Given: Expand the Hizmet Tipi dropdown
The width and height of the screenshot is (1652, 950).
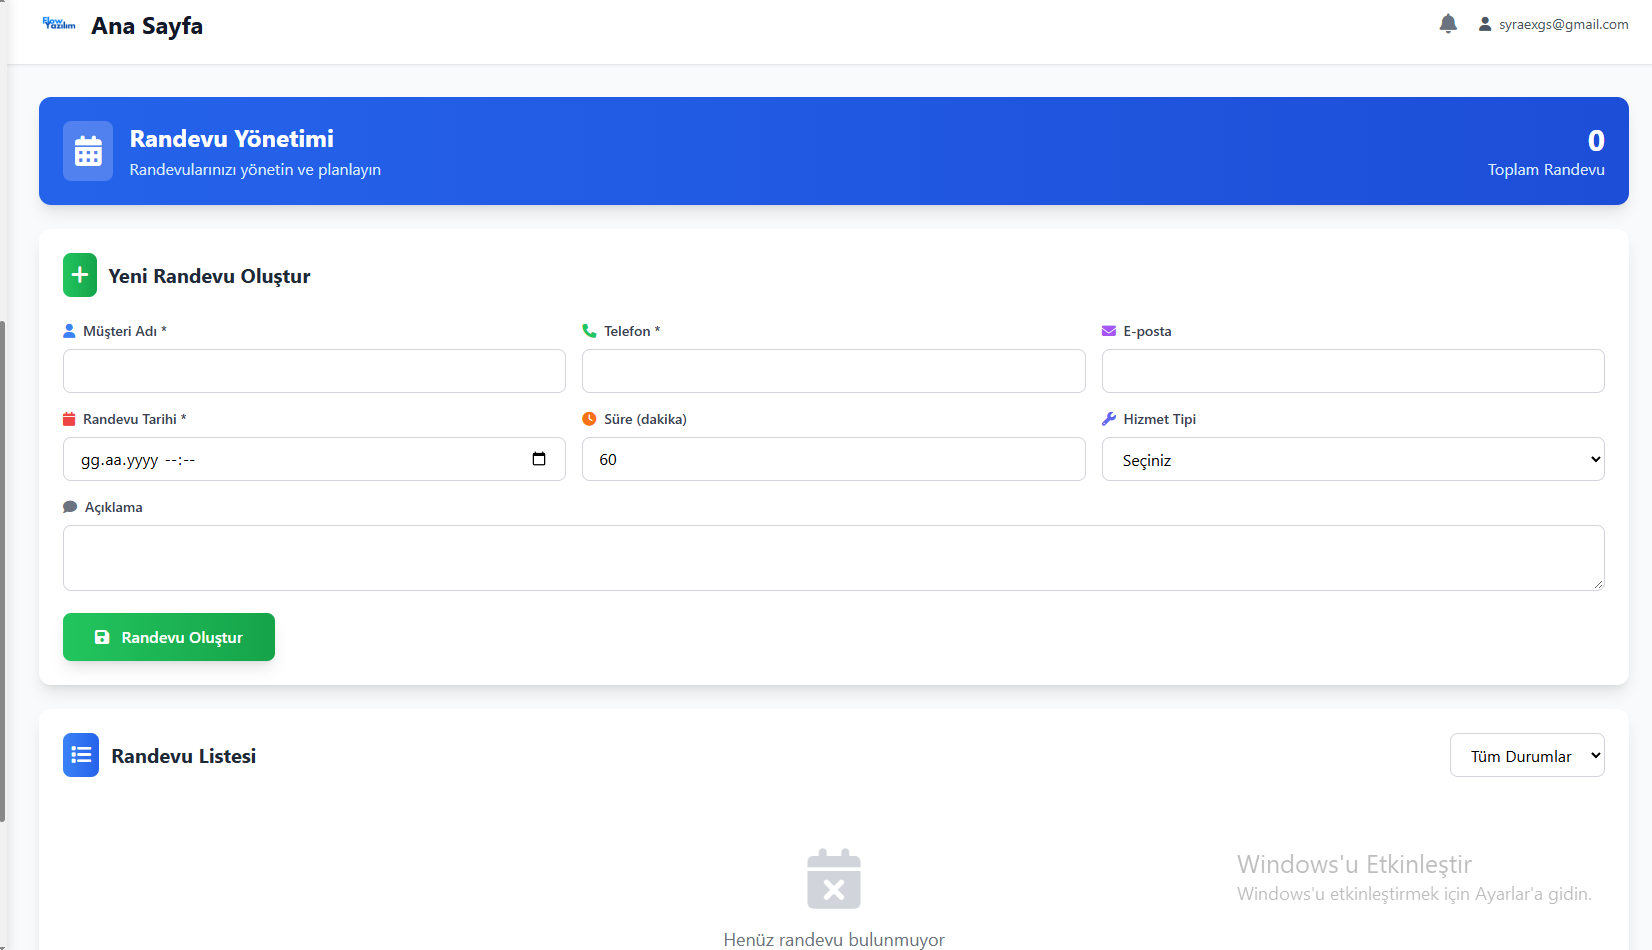Looking at the screenshot, I should pyautogui.click(x=1353, y=459).
